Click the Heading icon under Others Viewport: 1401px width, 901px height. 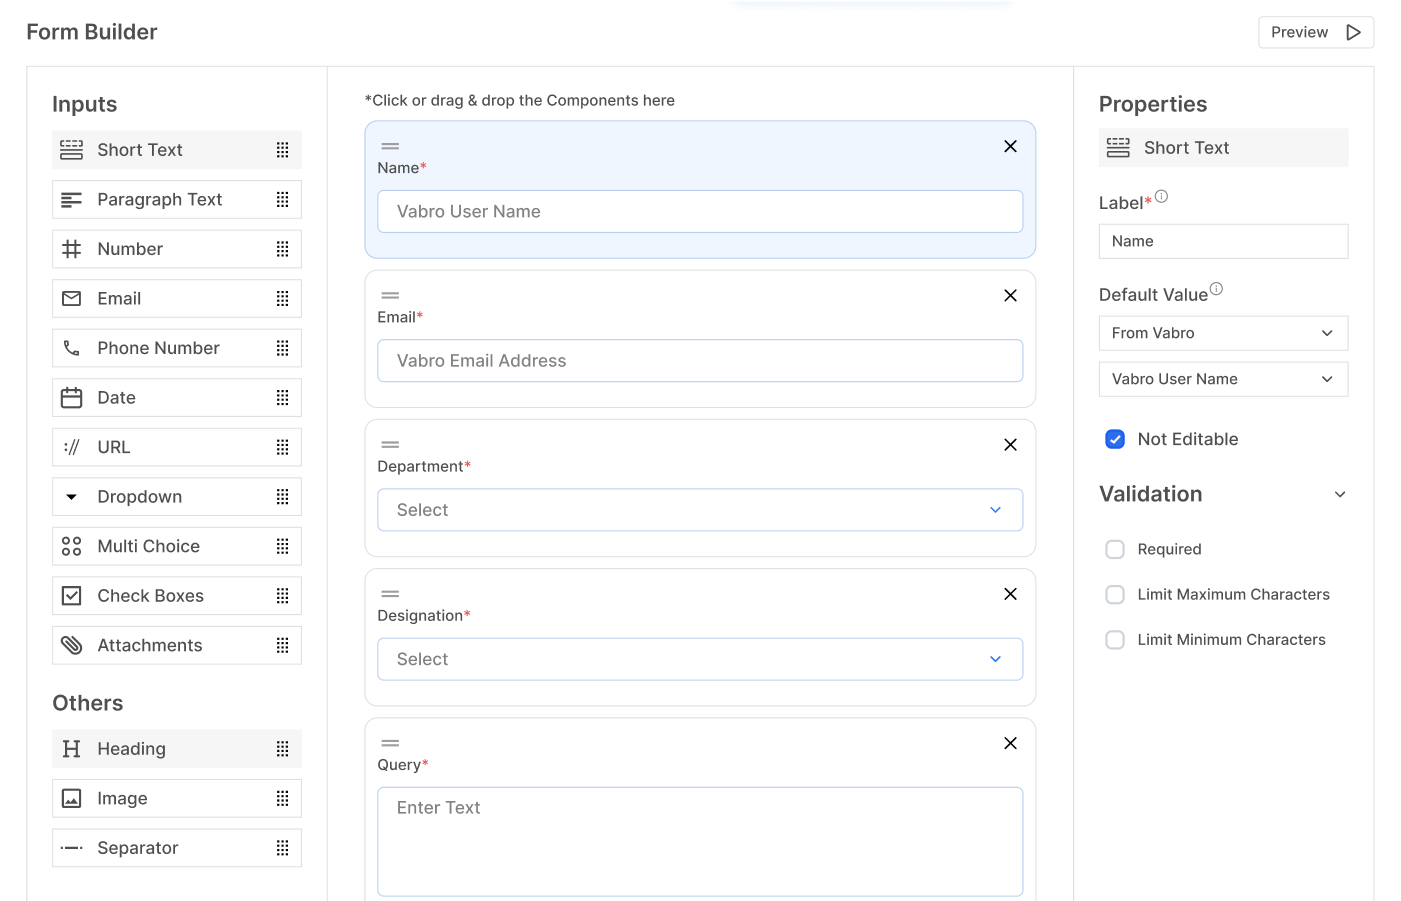[71, 748]
